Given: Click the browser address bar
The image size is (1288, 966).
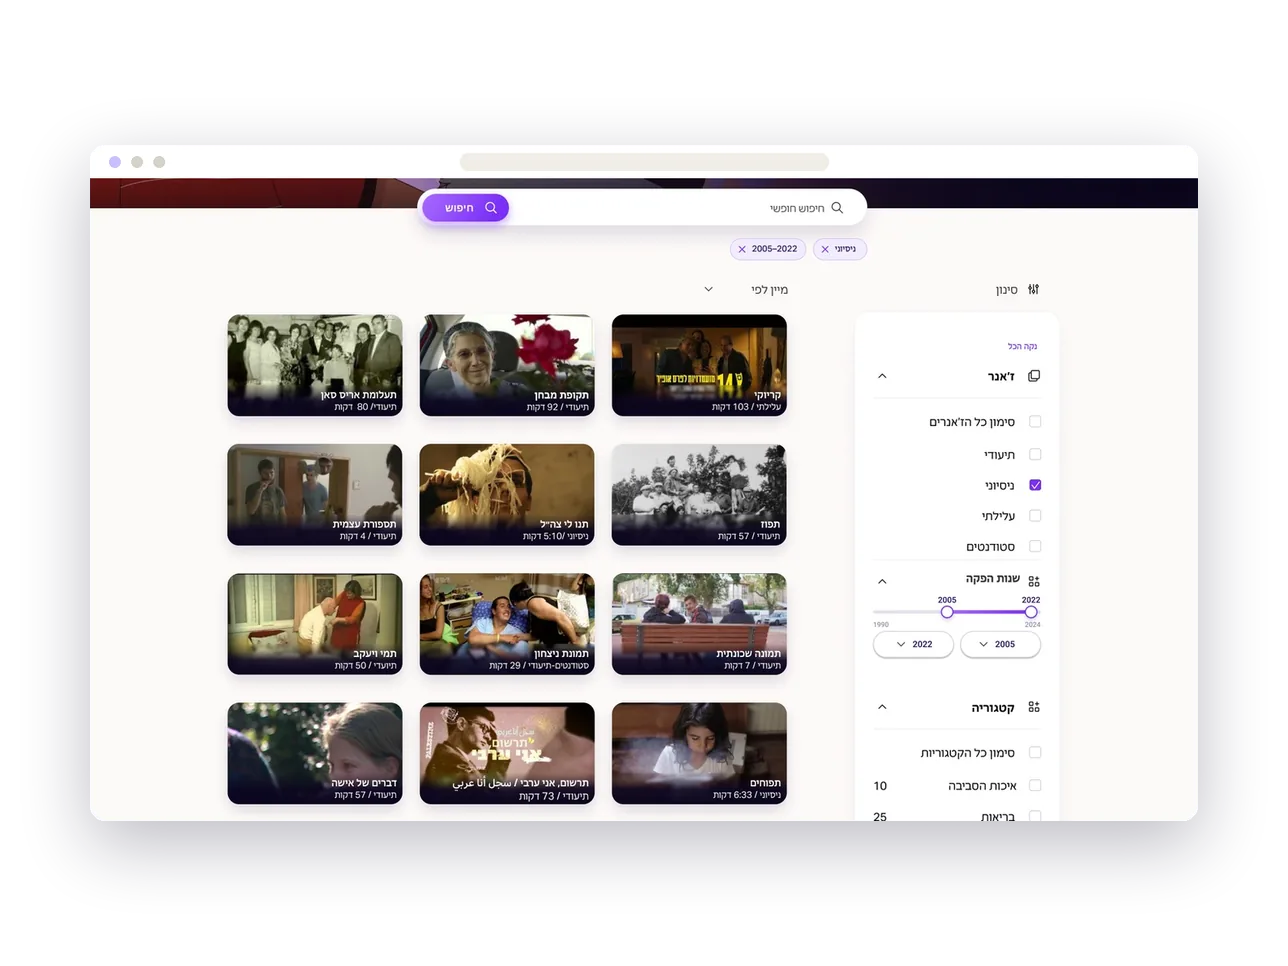Looking at the screenshot, I should [x=644, y=162].
